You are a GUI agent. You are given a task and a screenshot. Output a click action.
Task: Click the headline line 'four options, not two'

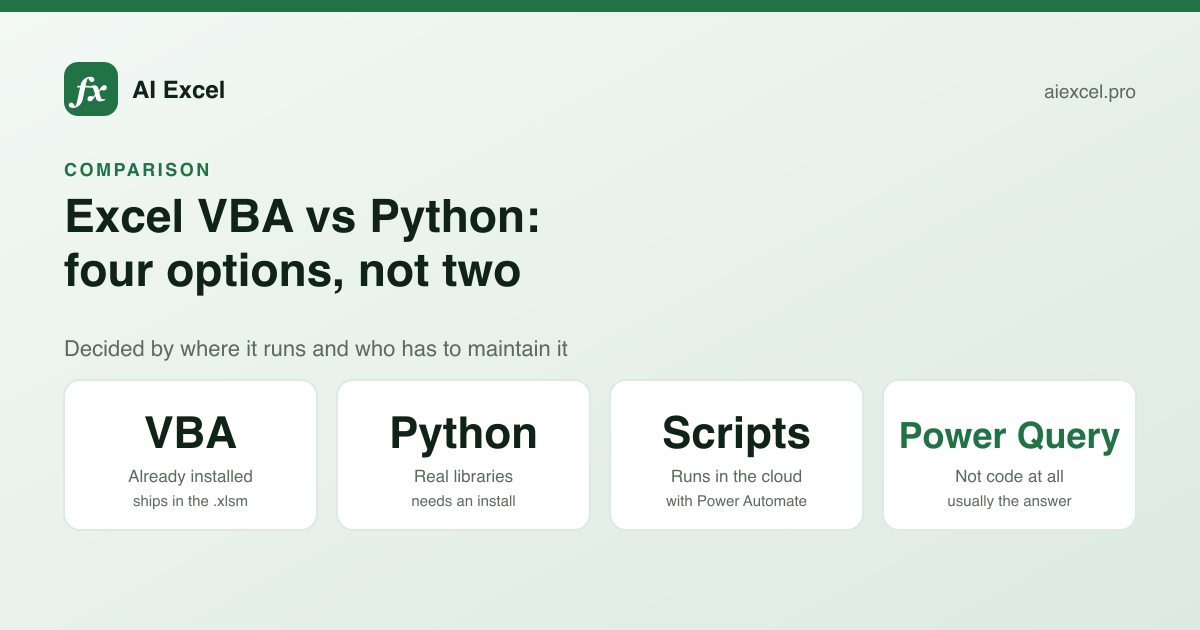coord(292,271)
